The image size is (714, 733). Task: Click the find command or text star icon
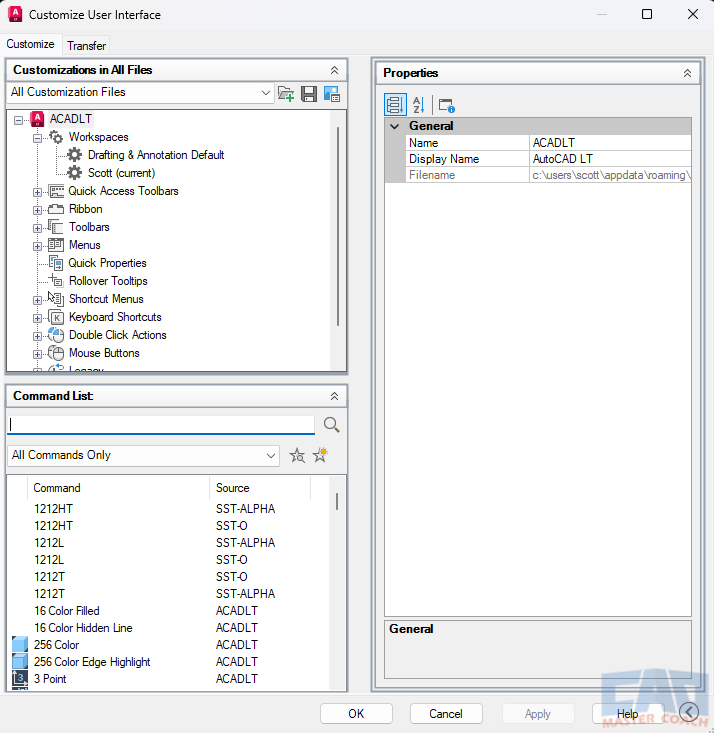(x=297, y=455)
